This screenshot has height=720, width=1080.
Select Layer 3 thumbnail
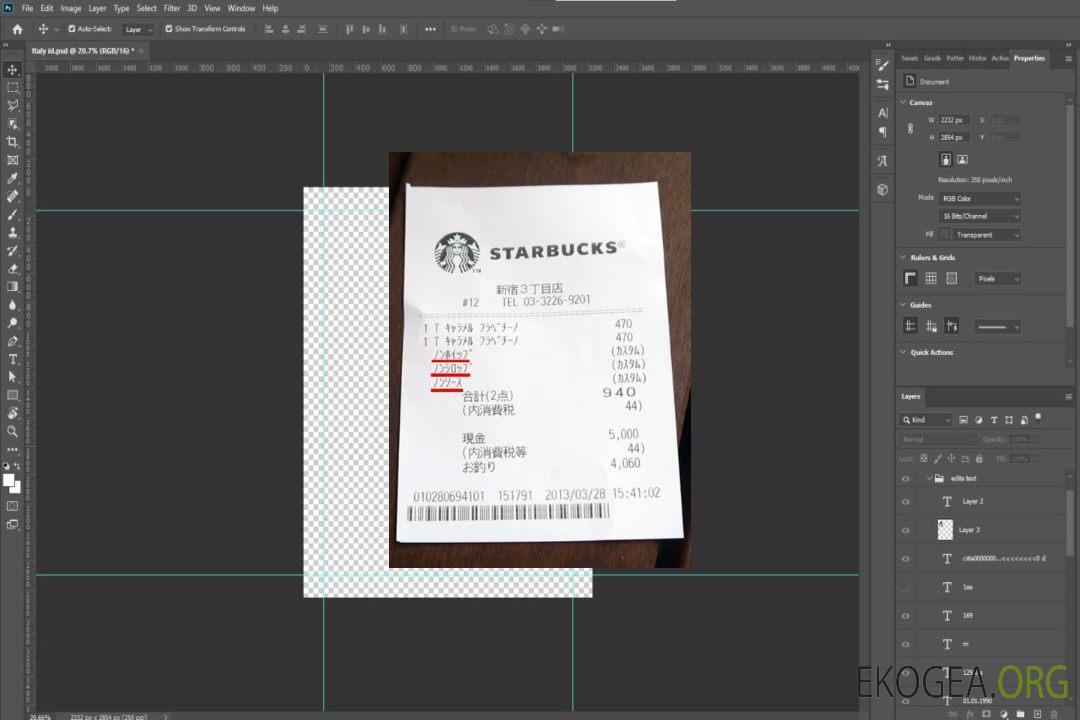click(x=945, y=530)
